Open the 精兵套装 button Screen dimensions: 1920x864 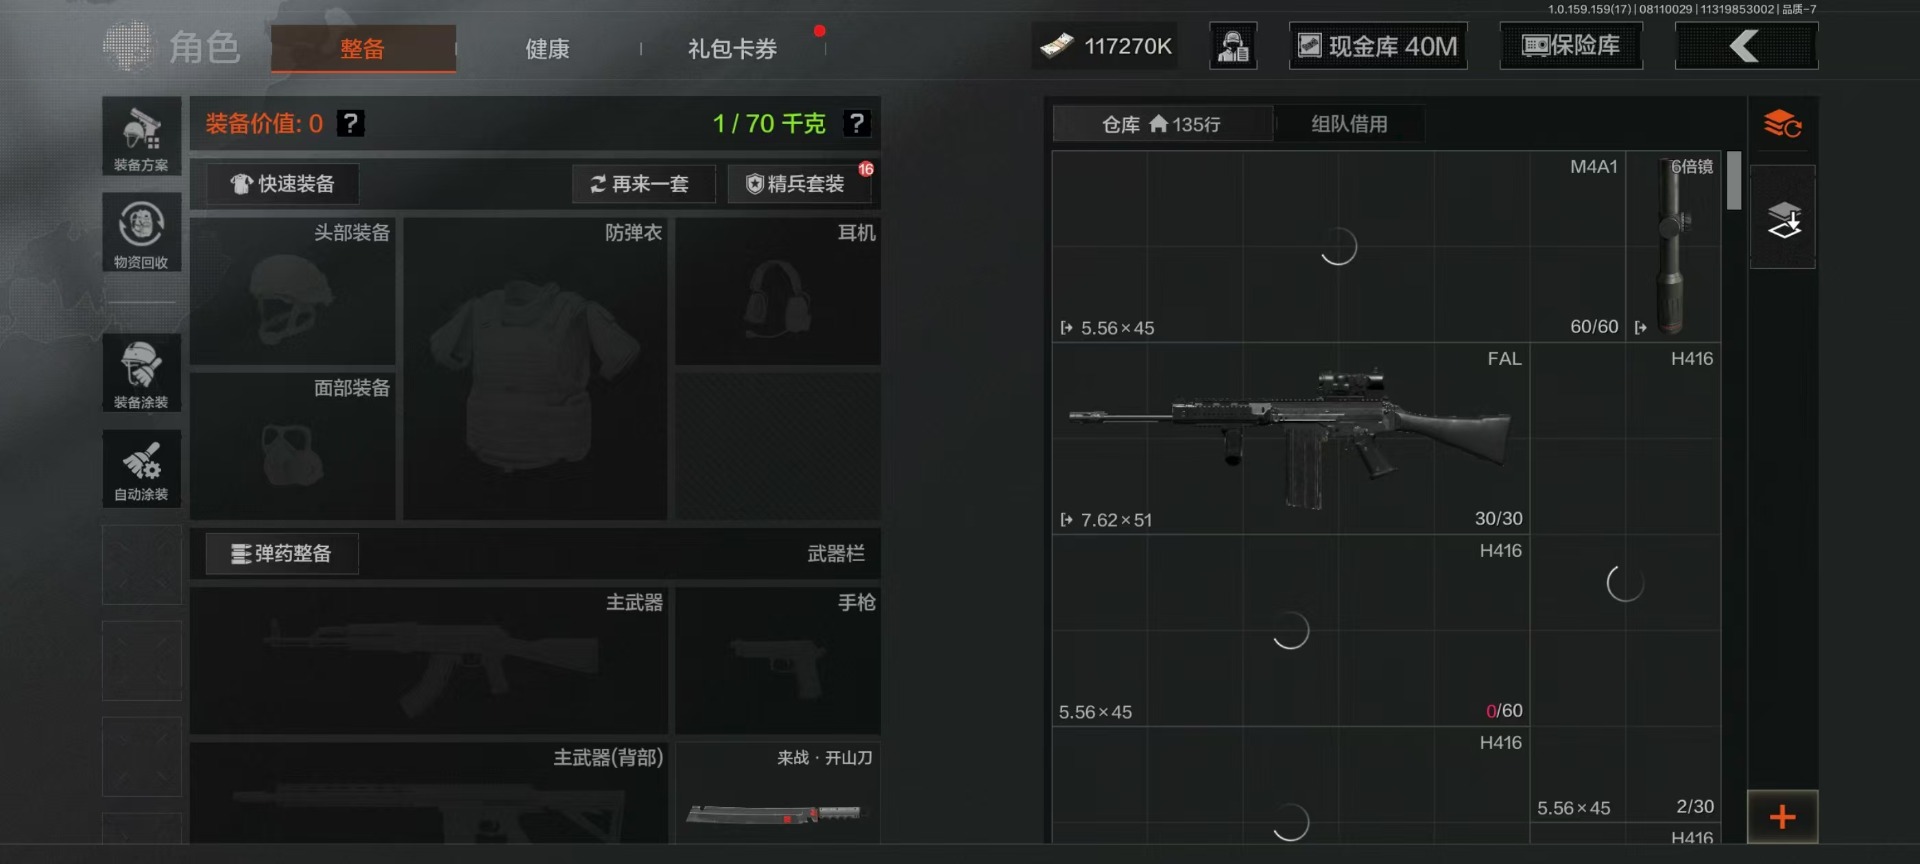click(799, 184)
